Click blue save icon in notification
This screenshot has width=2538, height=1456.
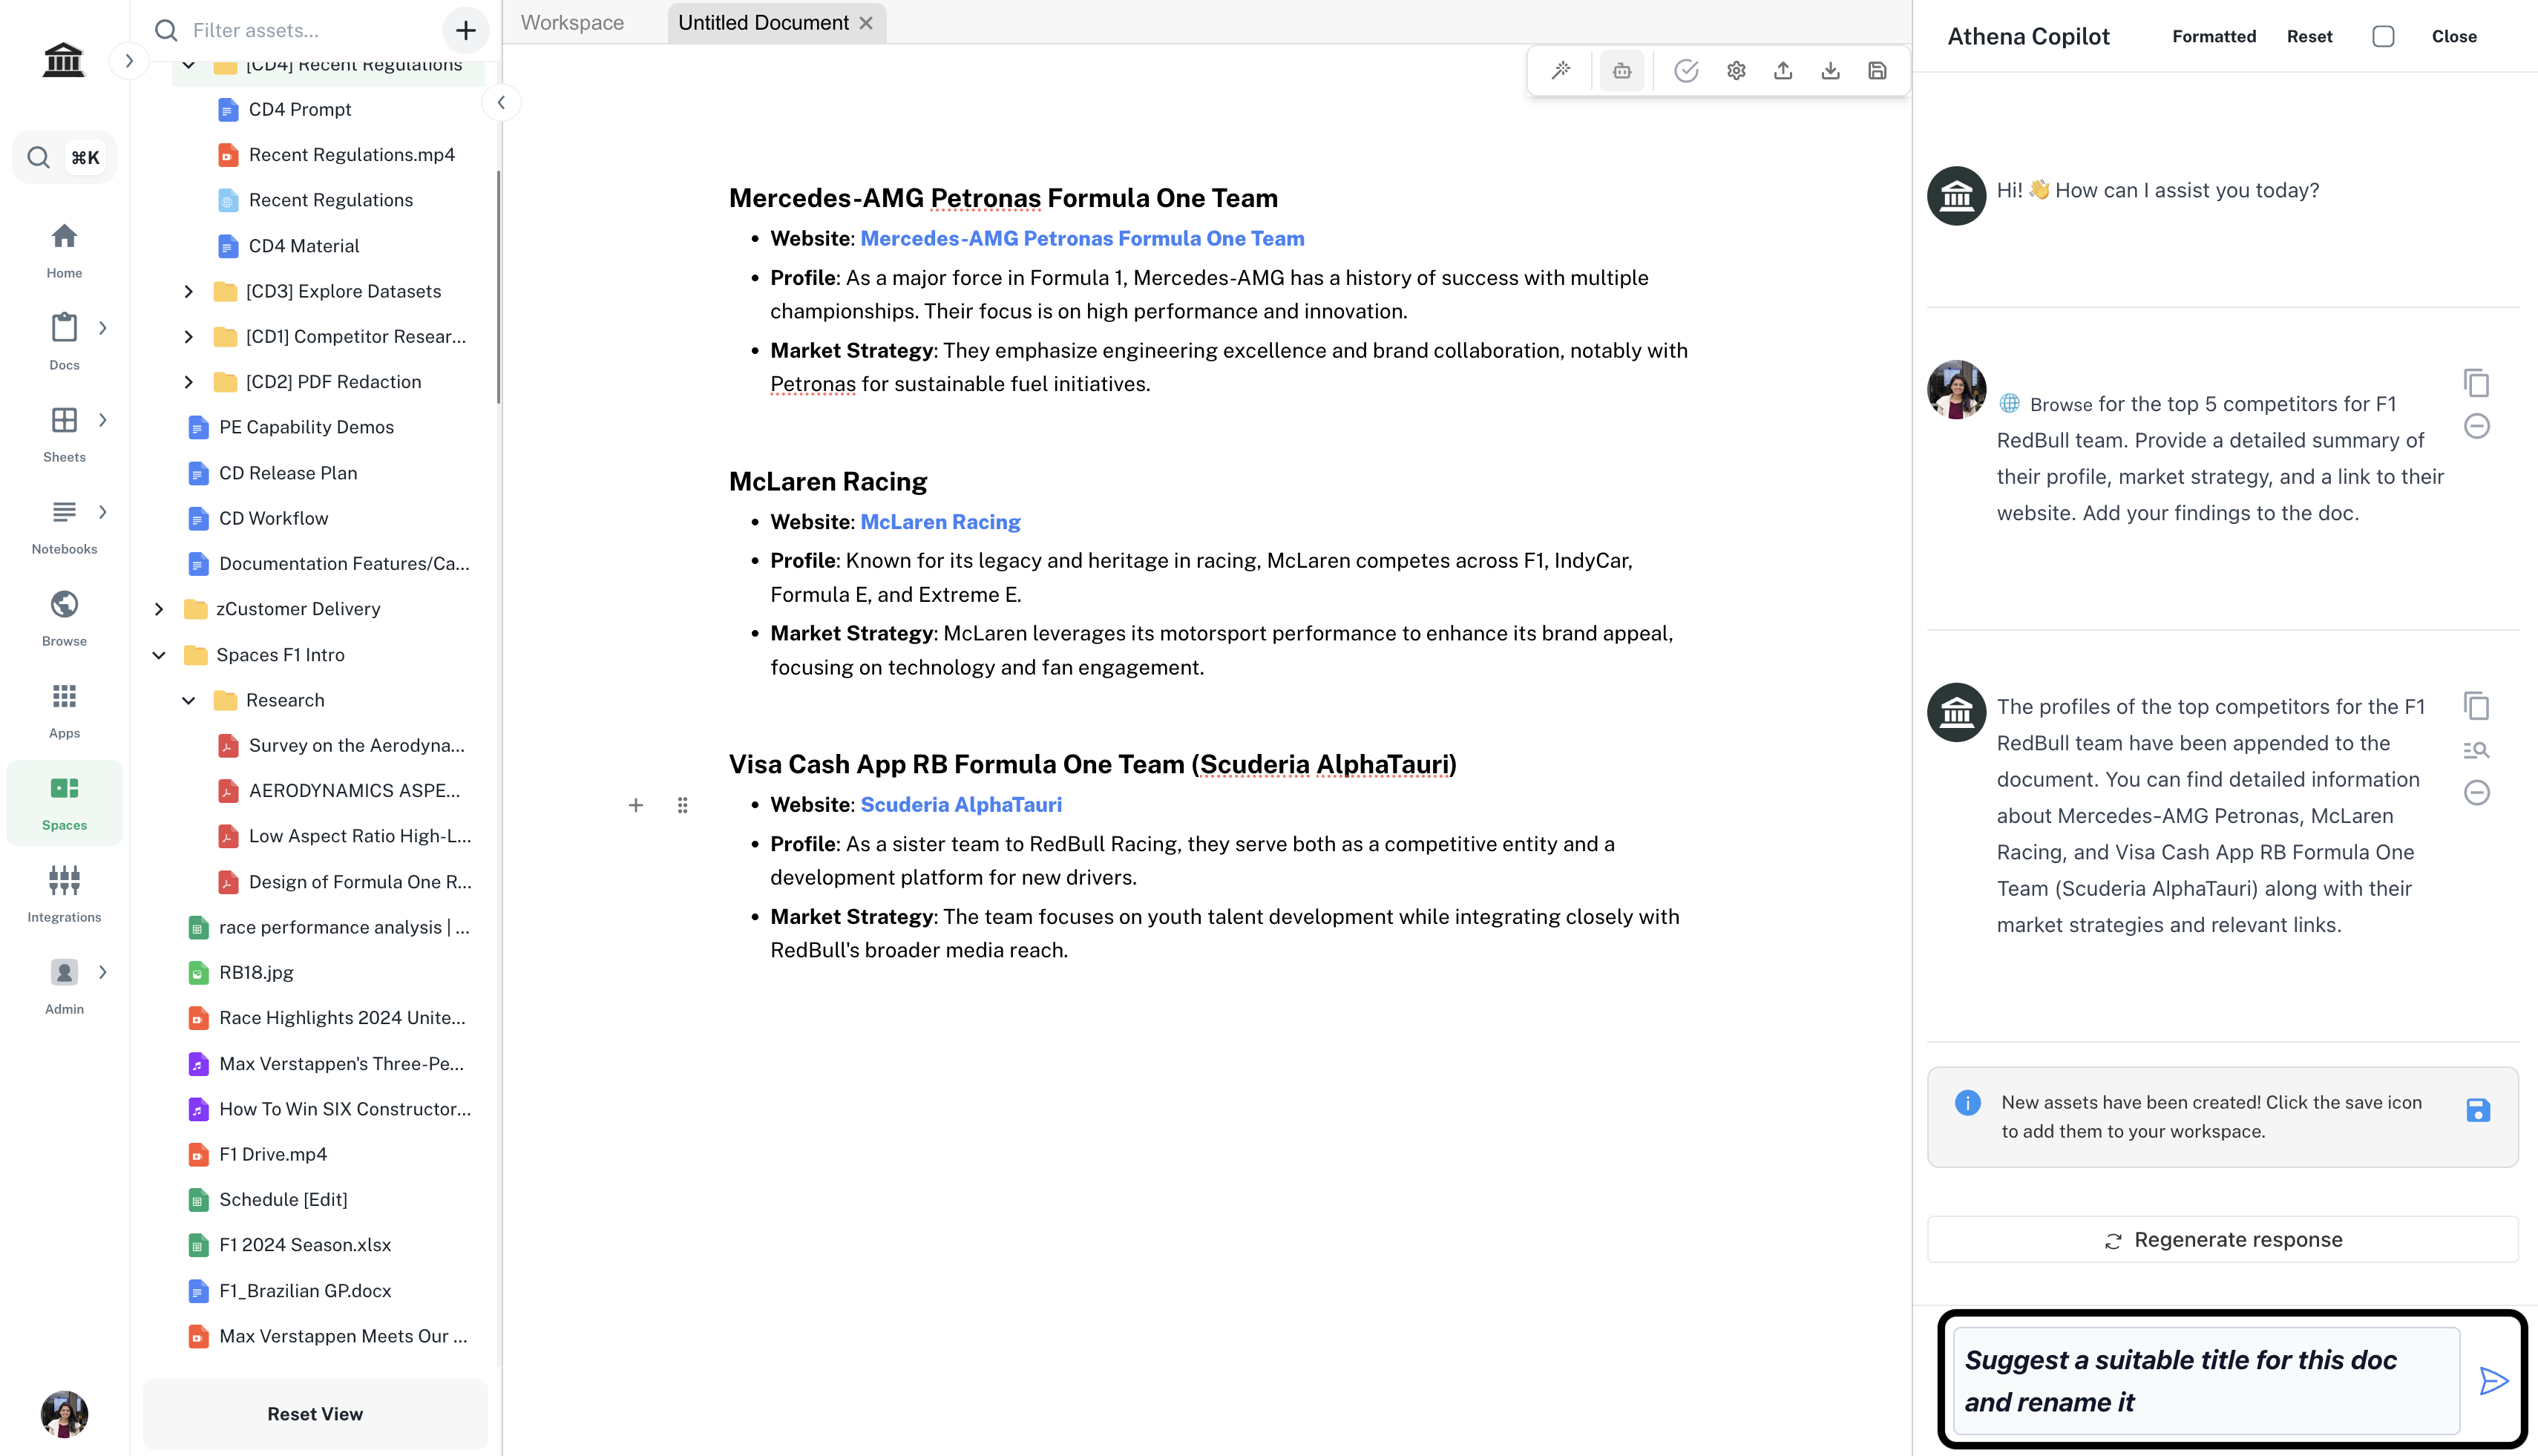(x=2478, y=1110)
